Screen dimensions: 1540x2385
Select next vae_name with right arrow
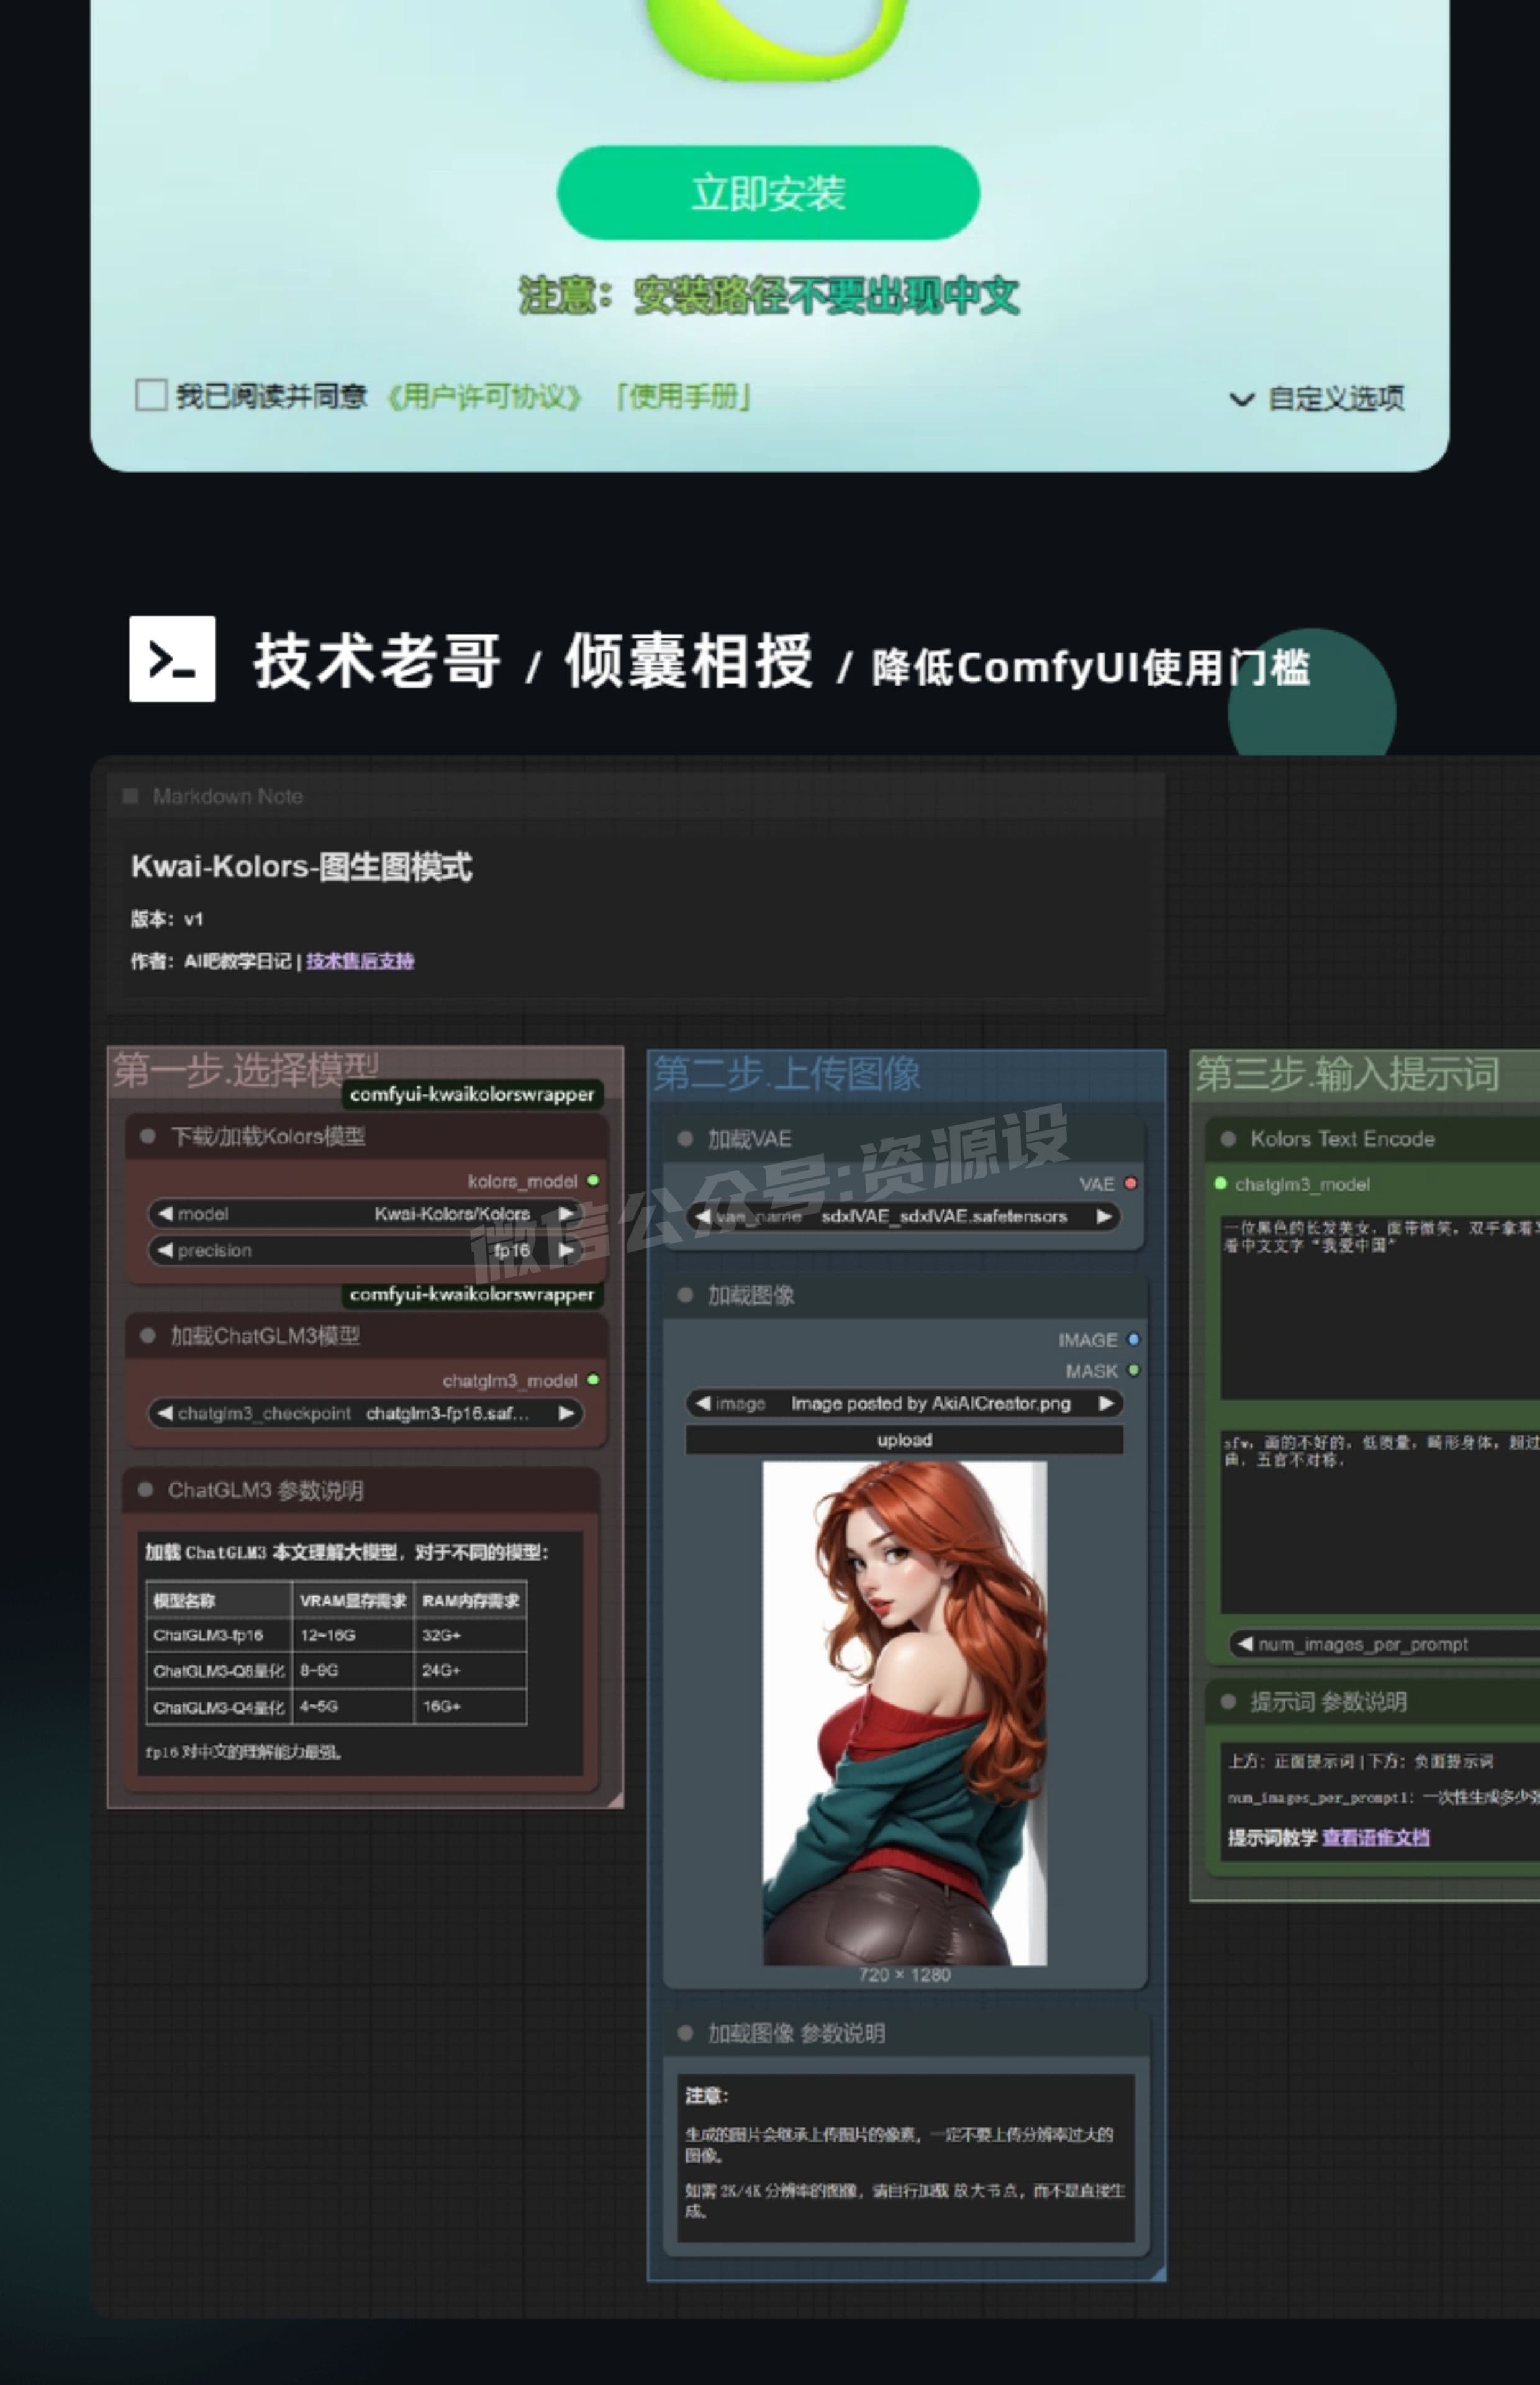click(x=1104, y=1217)
